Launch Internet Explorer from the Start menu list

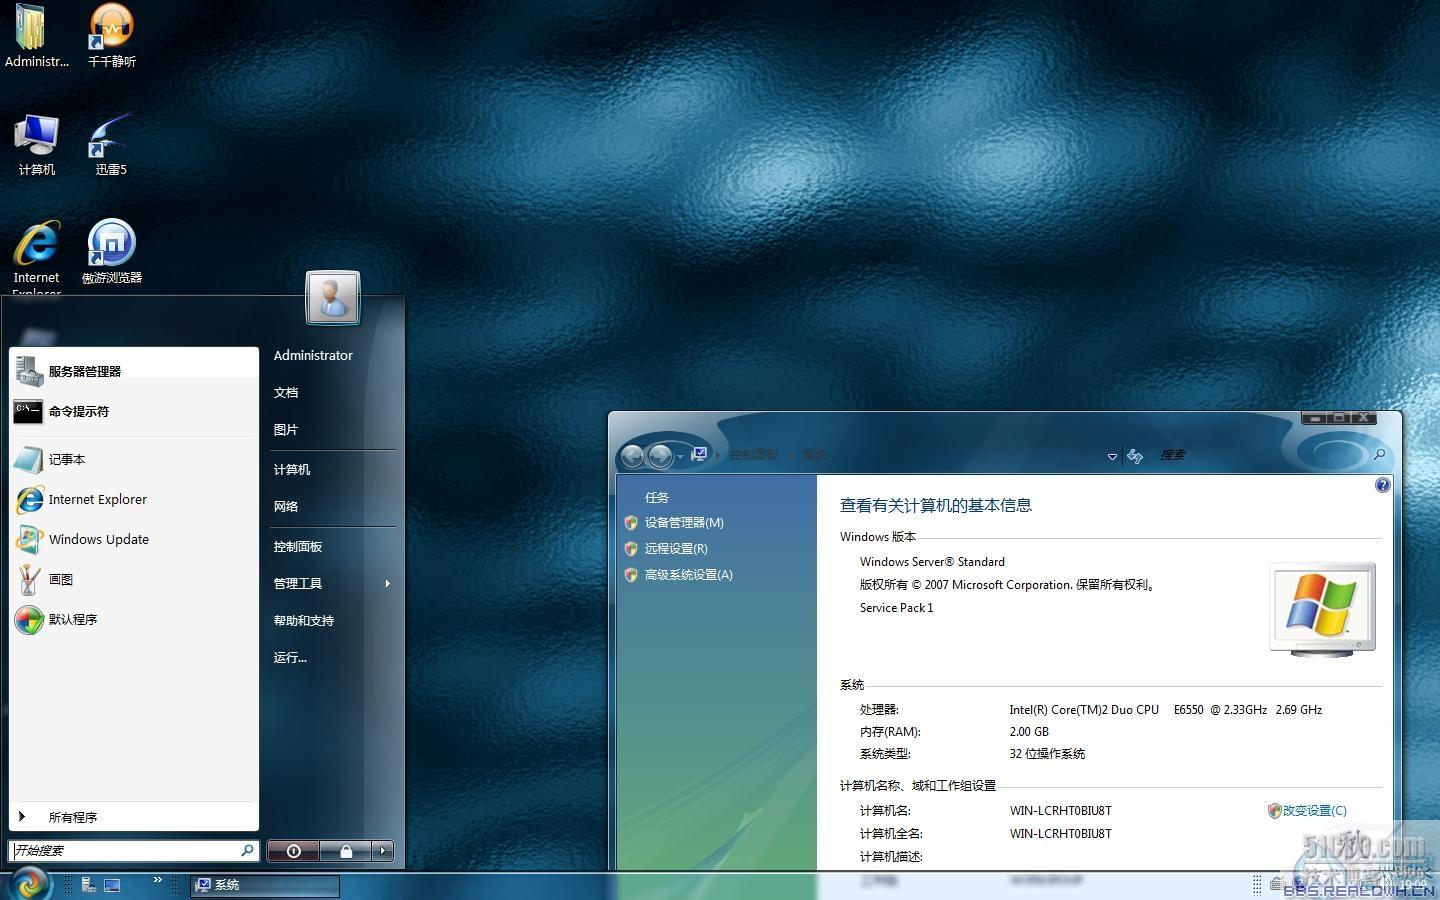pos(134,499)
